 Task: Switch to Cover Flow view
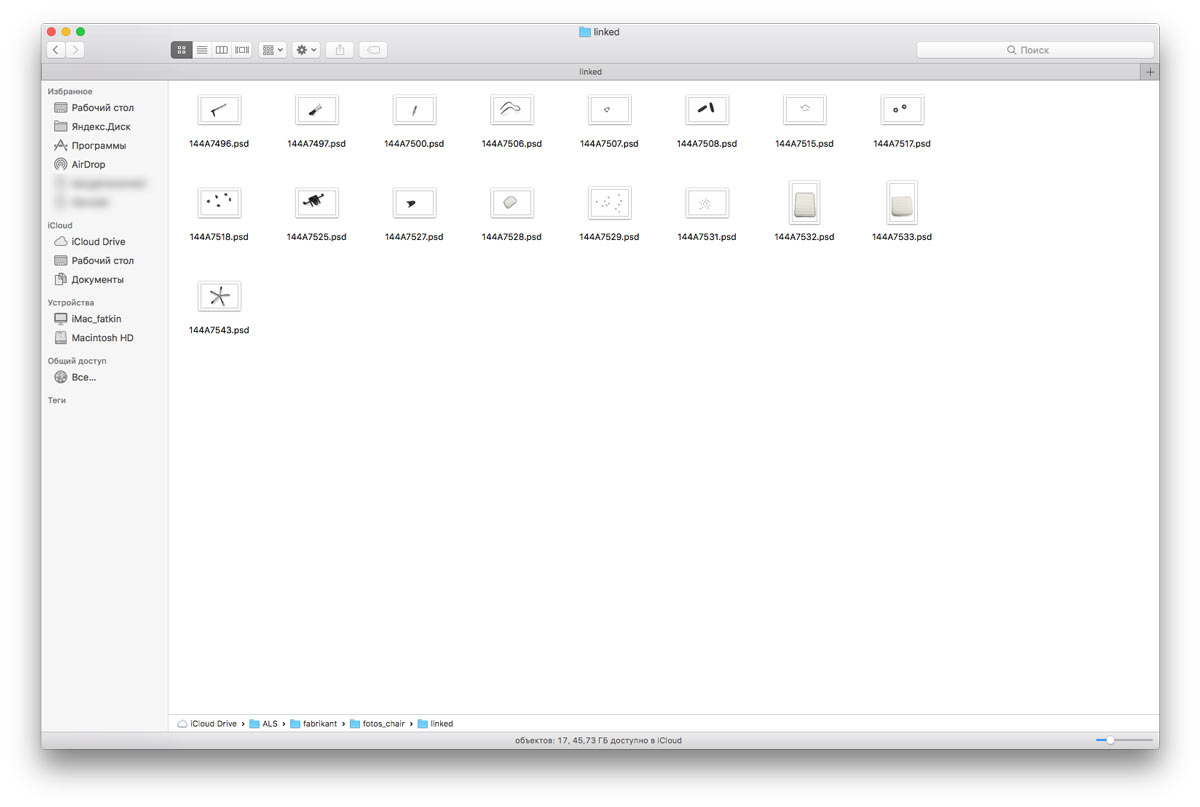[242, 50]
